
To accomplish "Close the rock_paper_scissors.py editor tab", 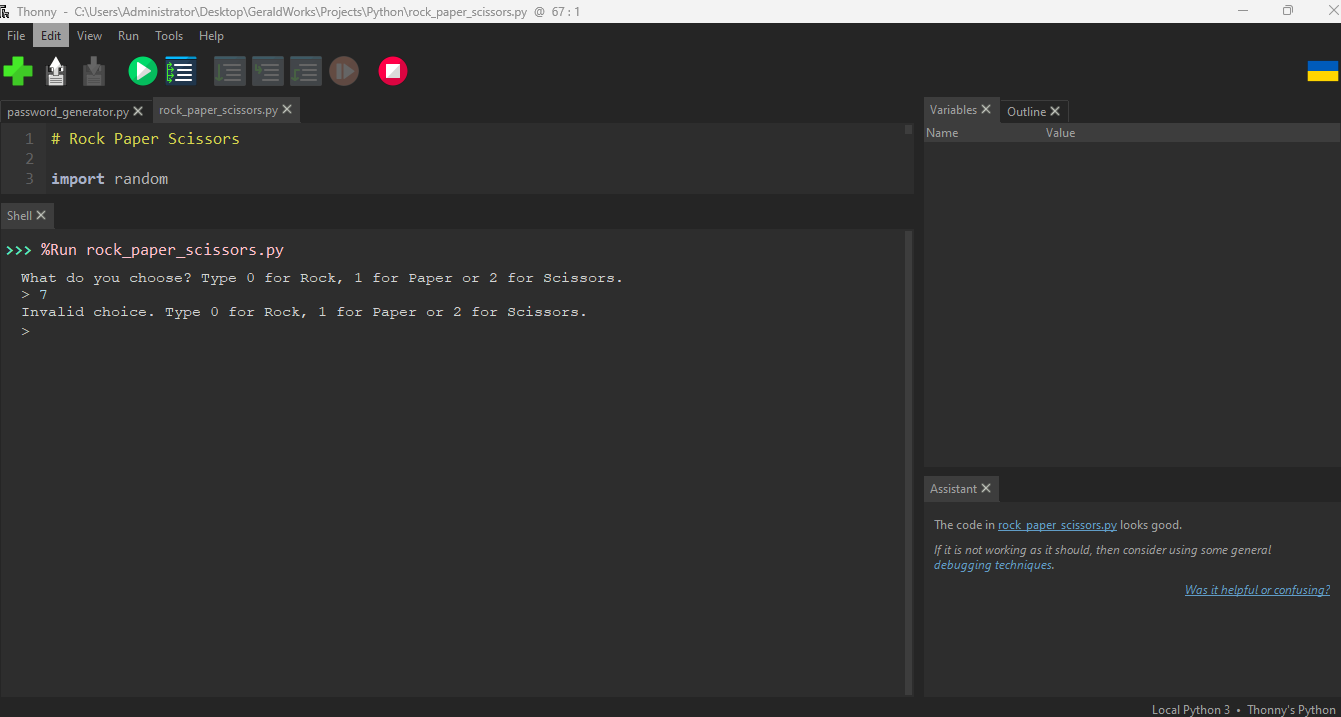I will pyautogui.click(x=287, y=110).
